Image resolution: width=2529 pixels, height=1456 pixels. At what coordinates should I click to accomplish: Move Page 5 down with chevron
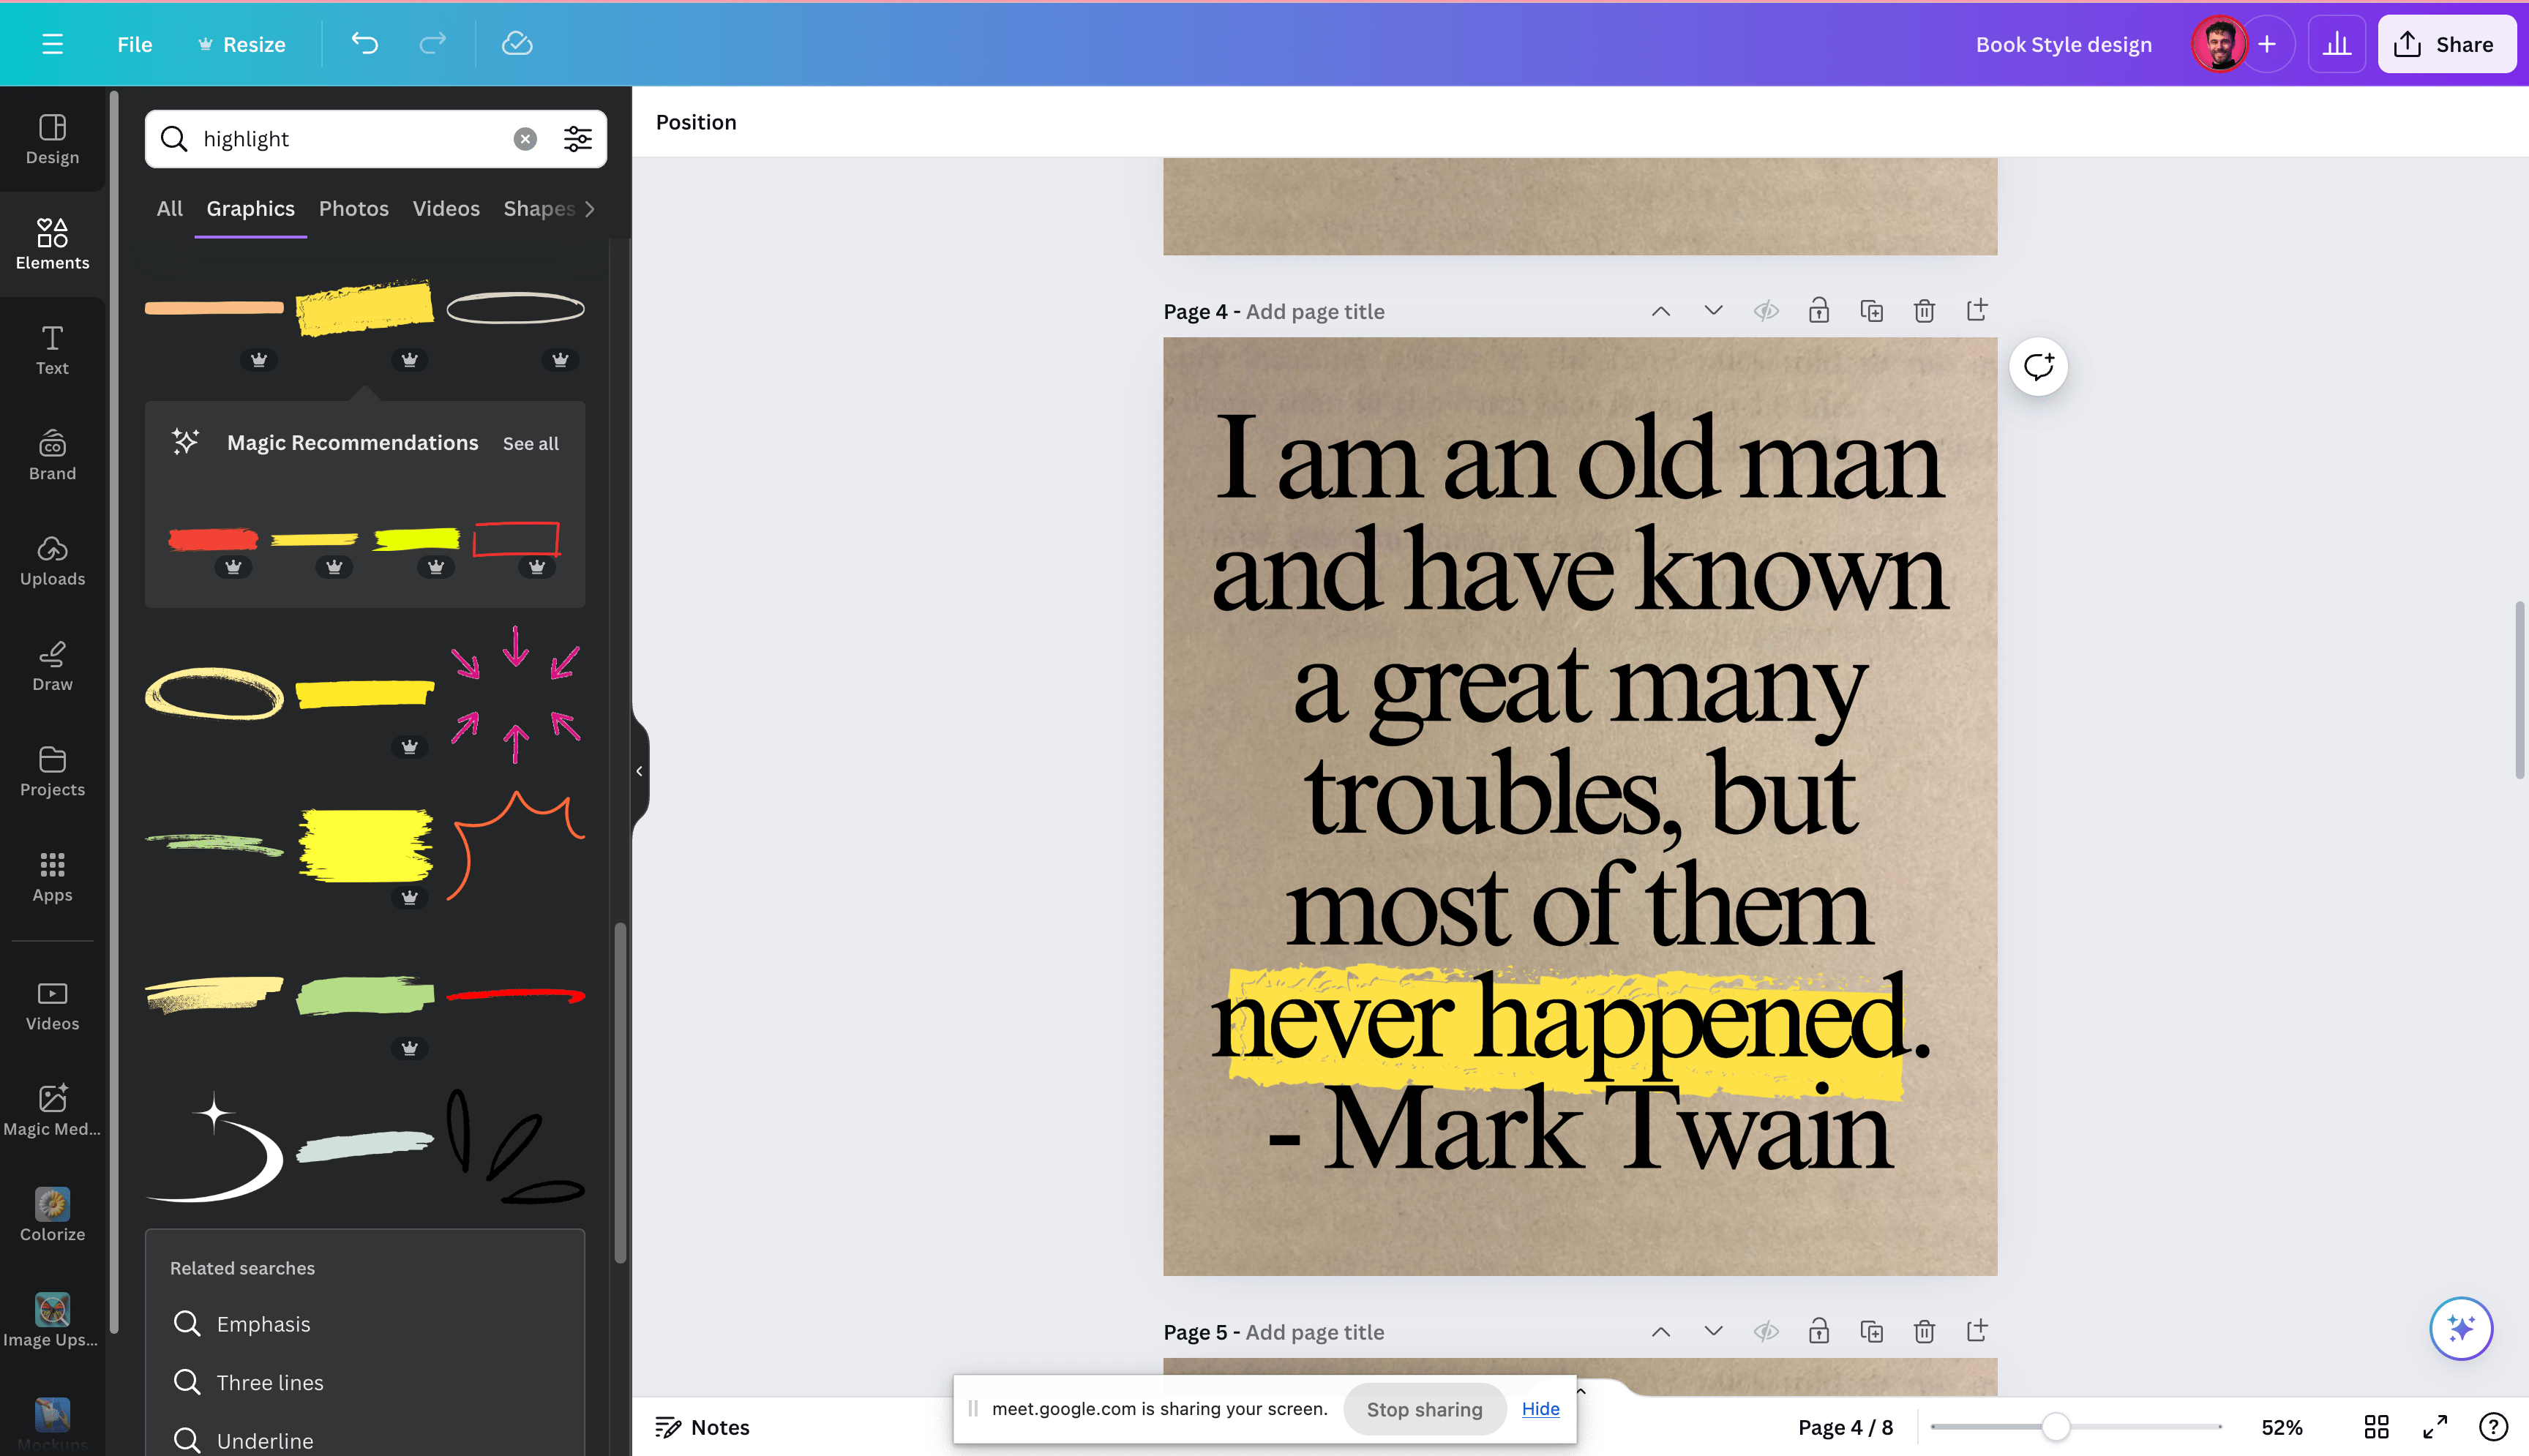tap(1713, 1332)
